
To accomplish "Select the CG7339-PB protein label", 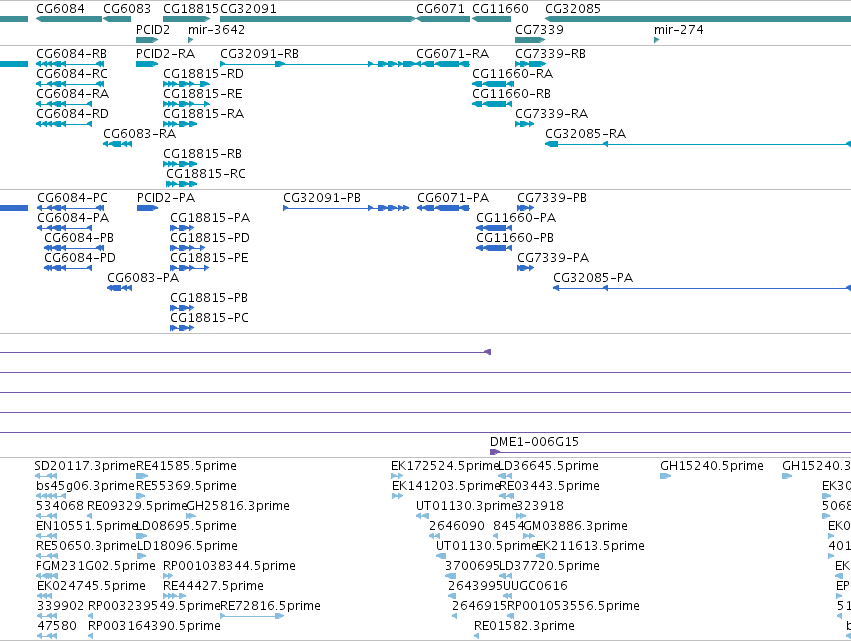I will point(552,198).
